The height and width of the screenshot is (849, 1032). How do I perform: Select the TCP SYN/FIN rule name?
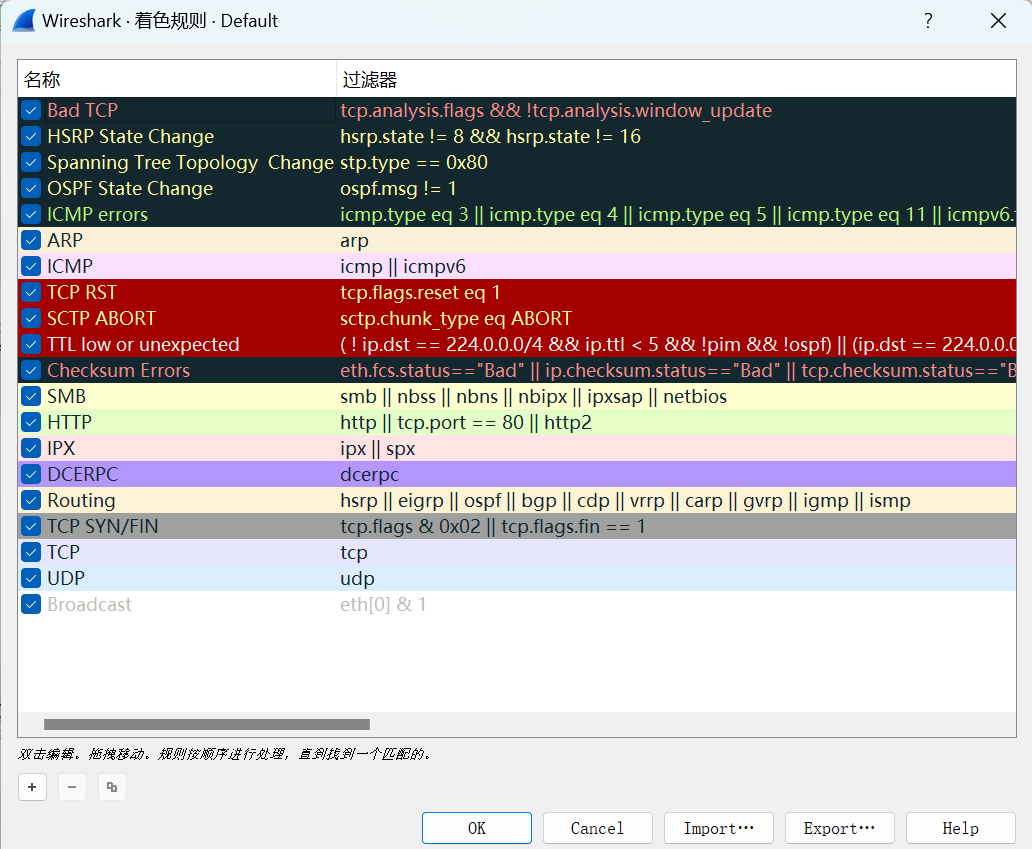click(x=103, y=526)
